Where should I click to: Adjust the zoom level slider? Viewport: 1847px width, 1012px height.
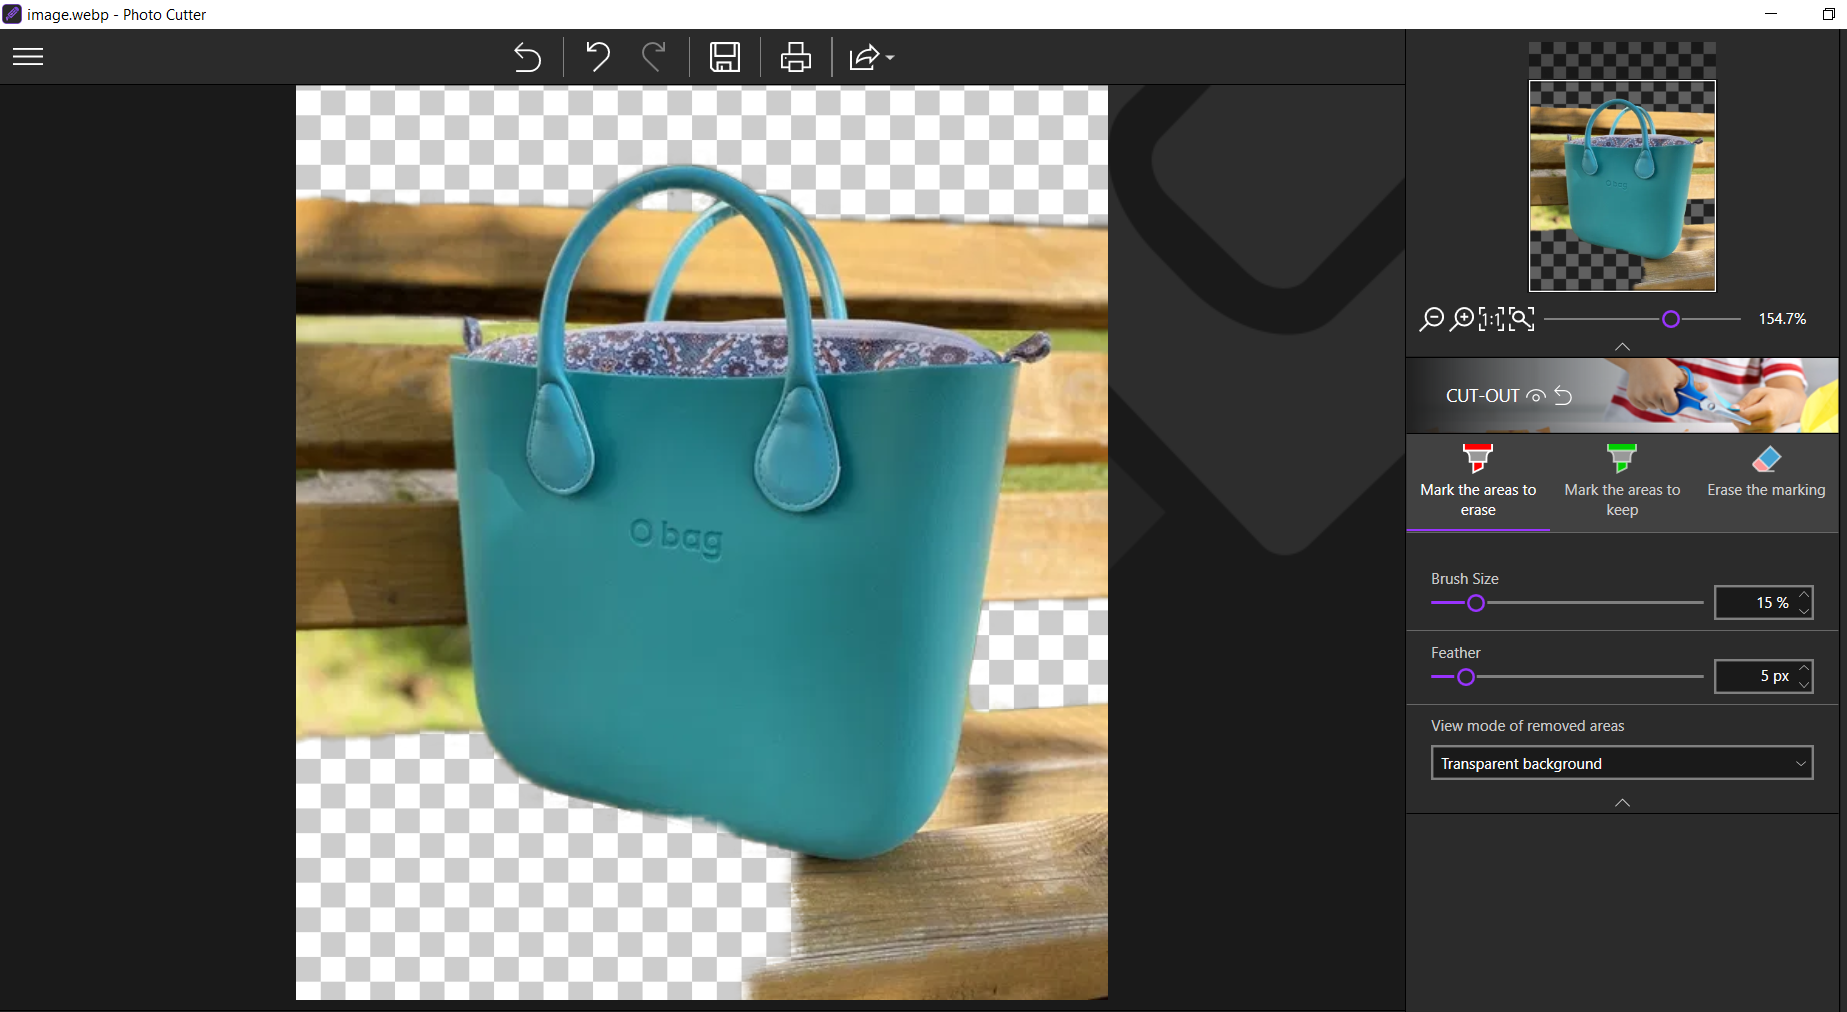[x=1670, y=319]
